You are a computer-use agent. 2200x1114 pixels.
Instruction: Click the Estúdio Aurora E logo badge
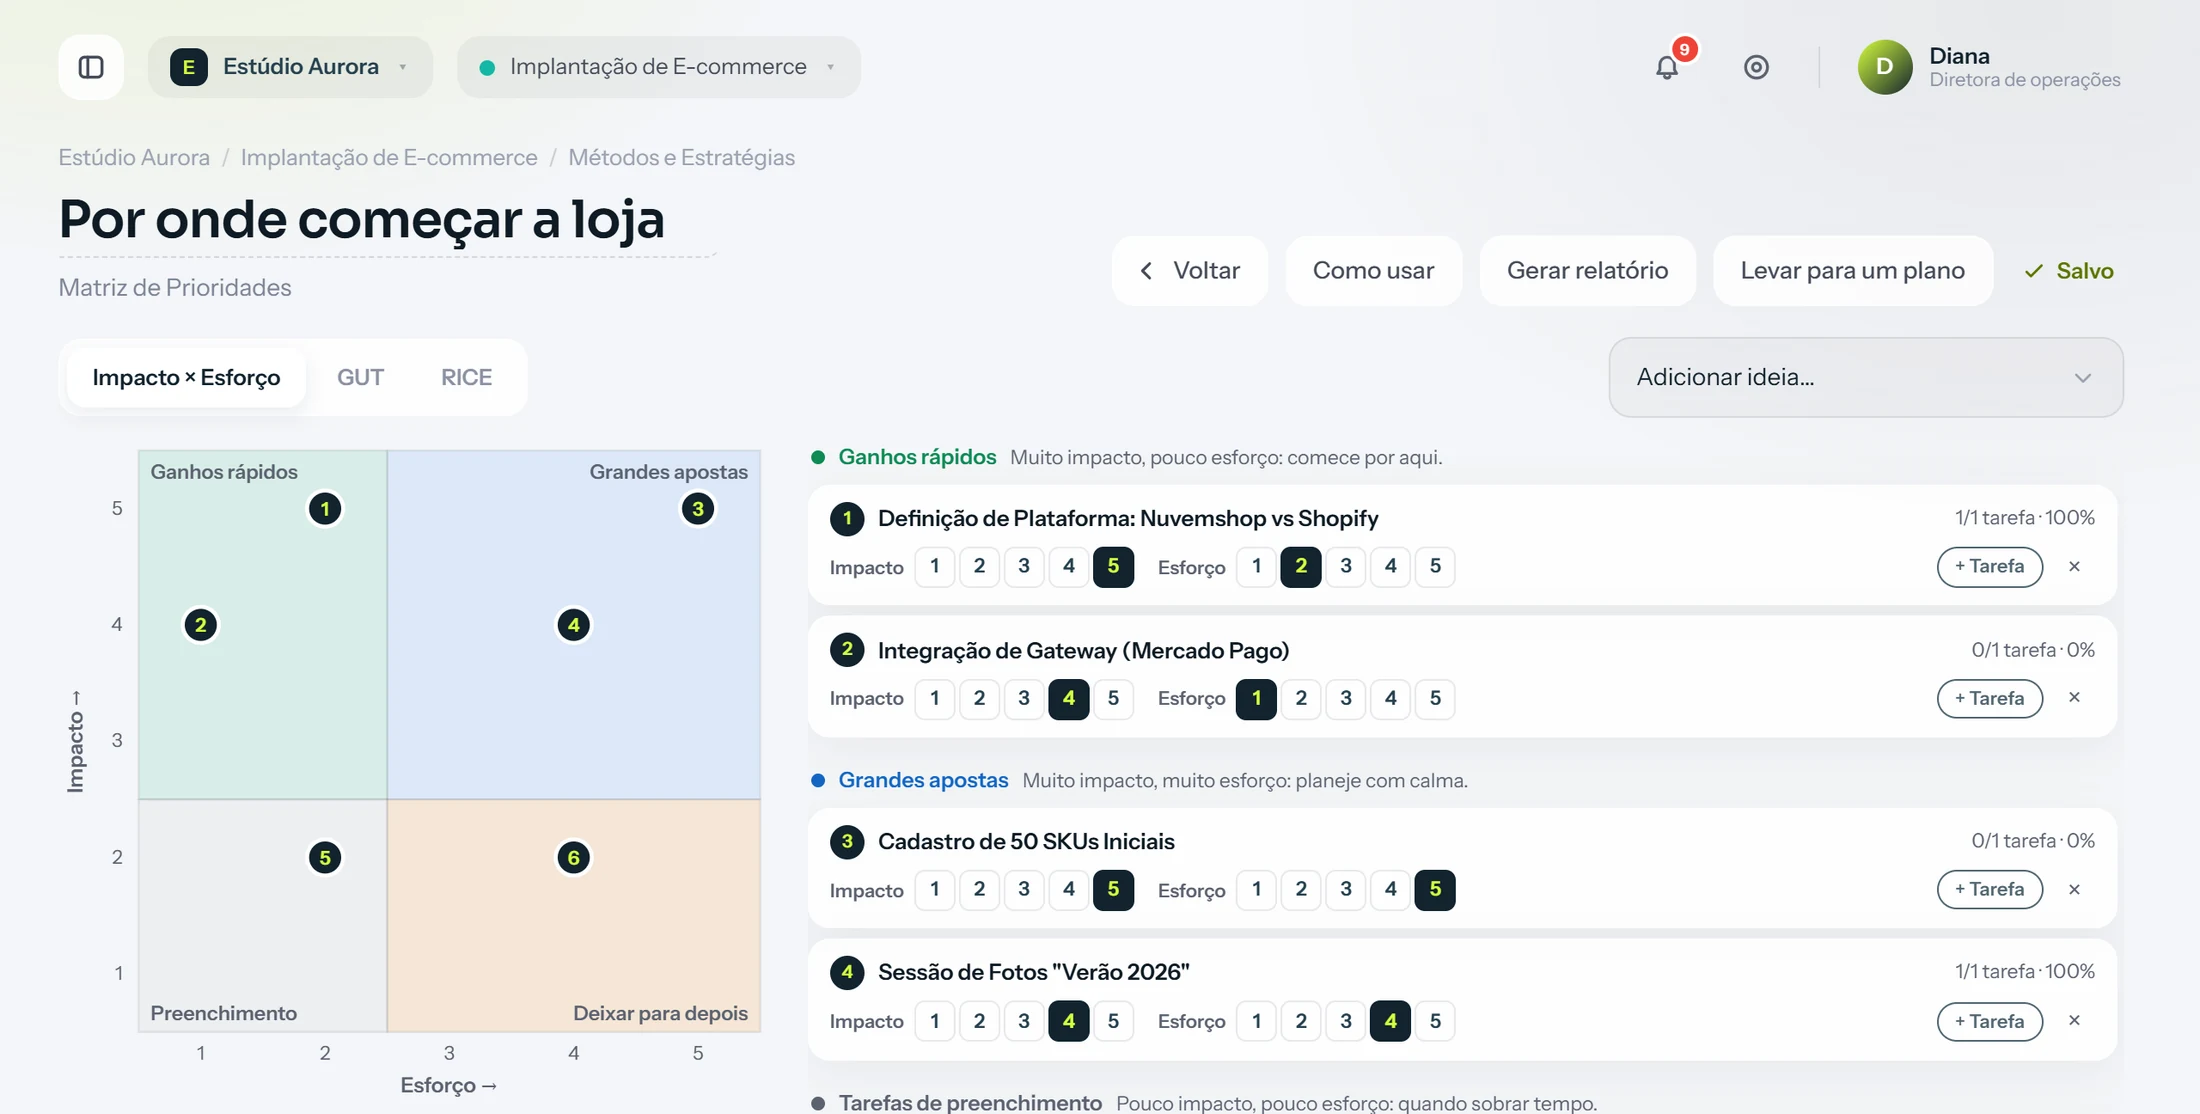coord(188,67)
